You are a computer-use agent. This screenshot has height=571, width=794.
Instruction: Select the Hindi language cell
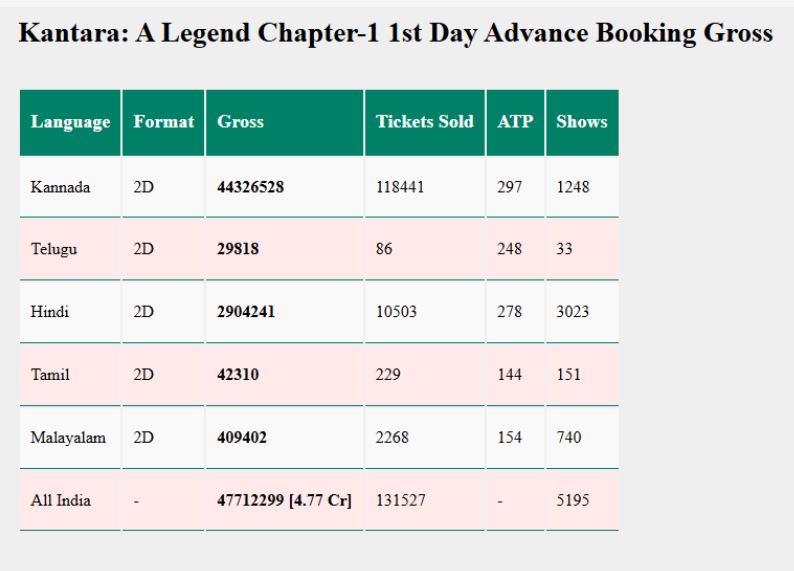70,312
